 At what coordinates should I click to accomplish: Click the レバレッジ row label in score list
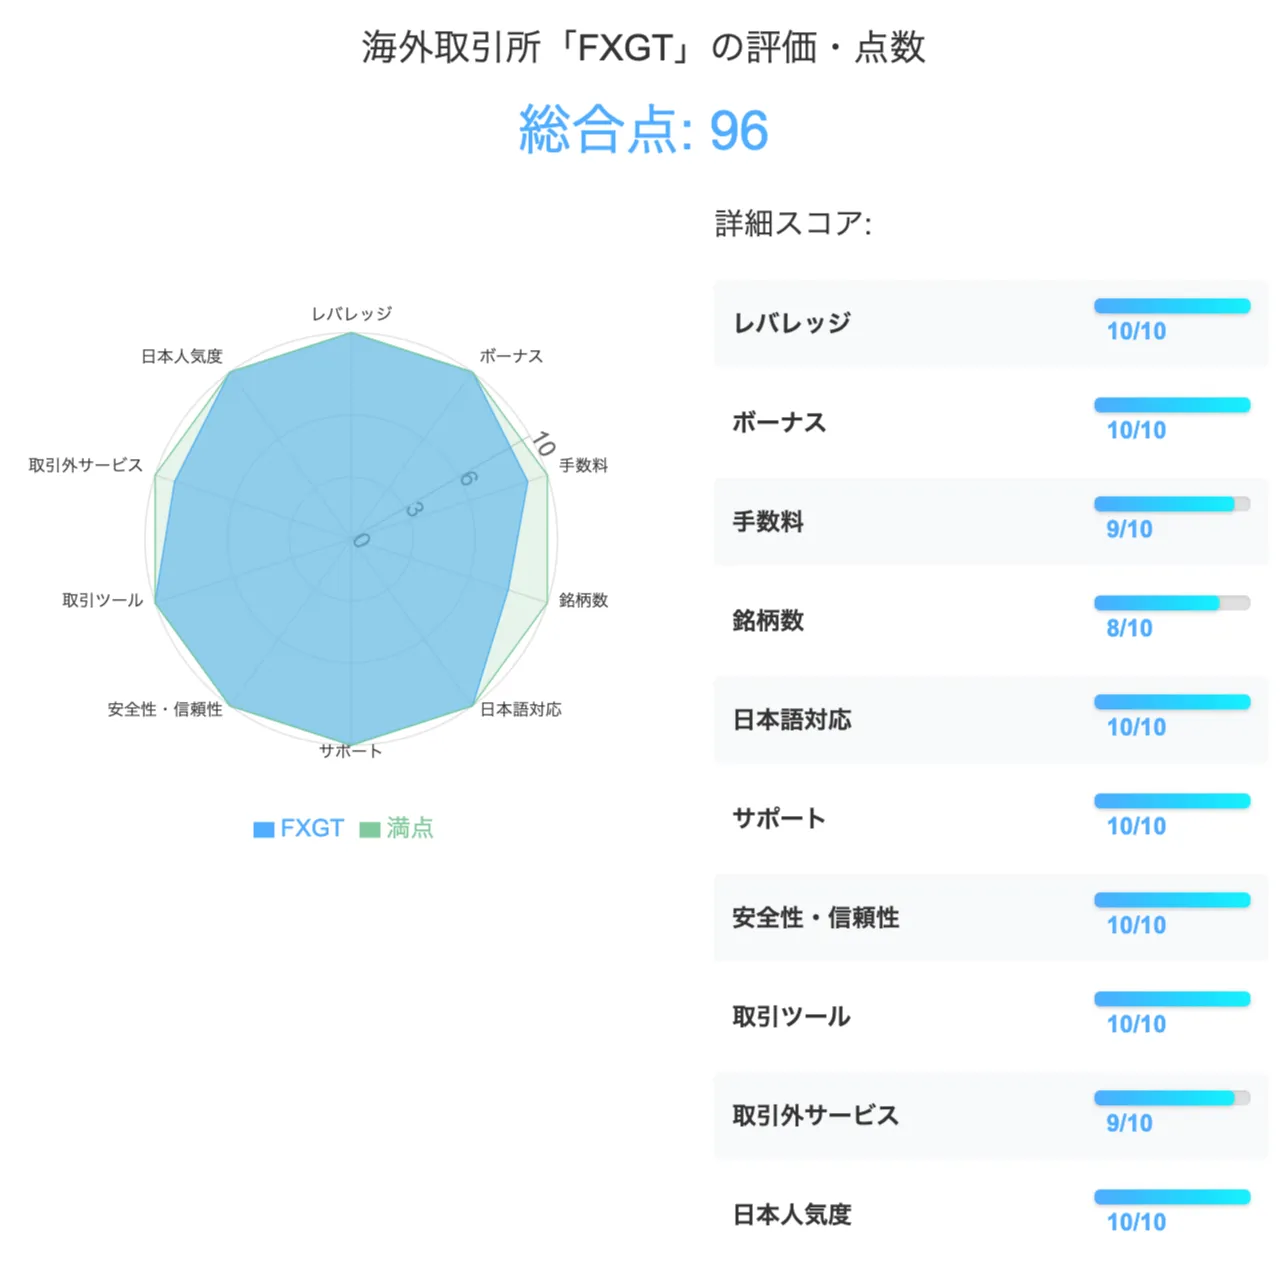pyautogui.click(x=791, y=323)
